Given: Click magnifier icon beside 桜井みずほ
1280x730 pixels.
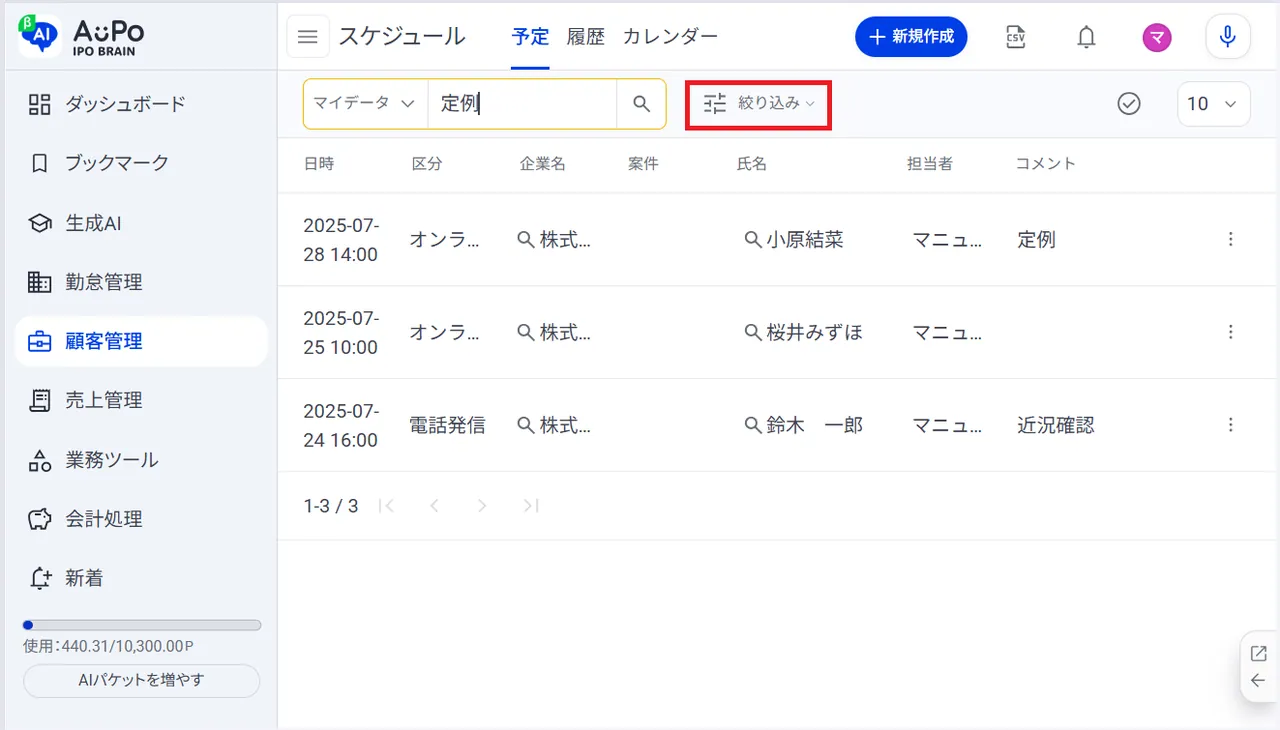Looking at the screenshot, I should (x=753, y=333).
